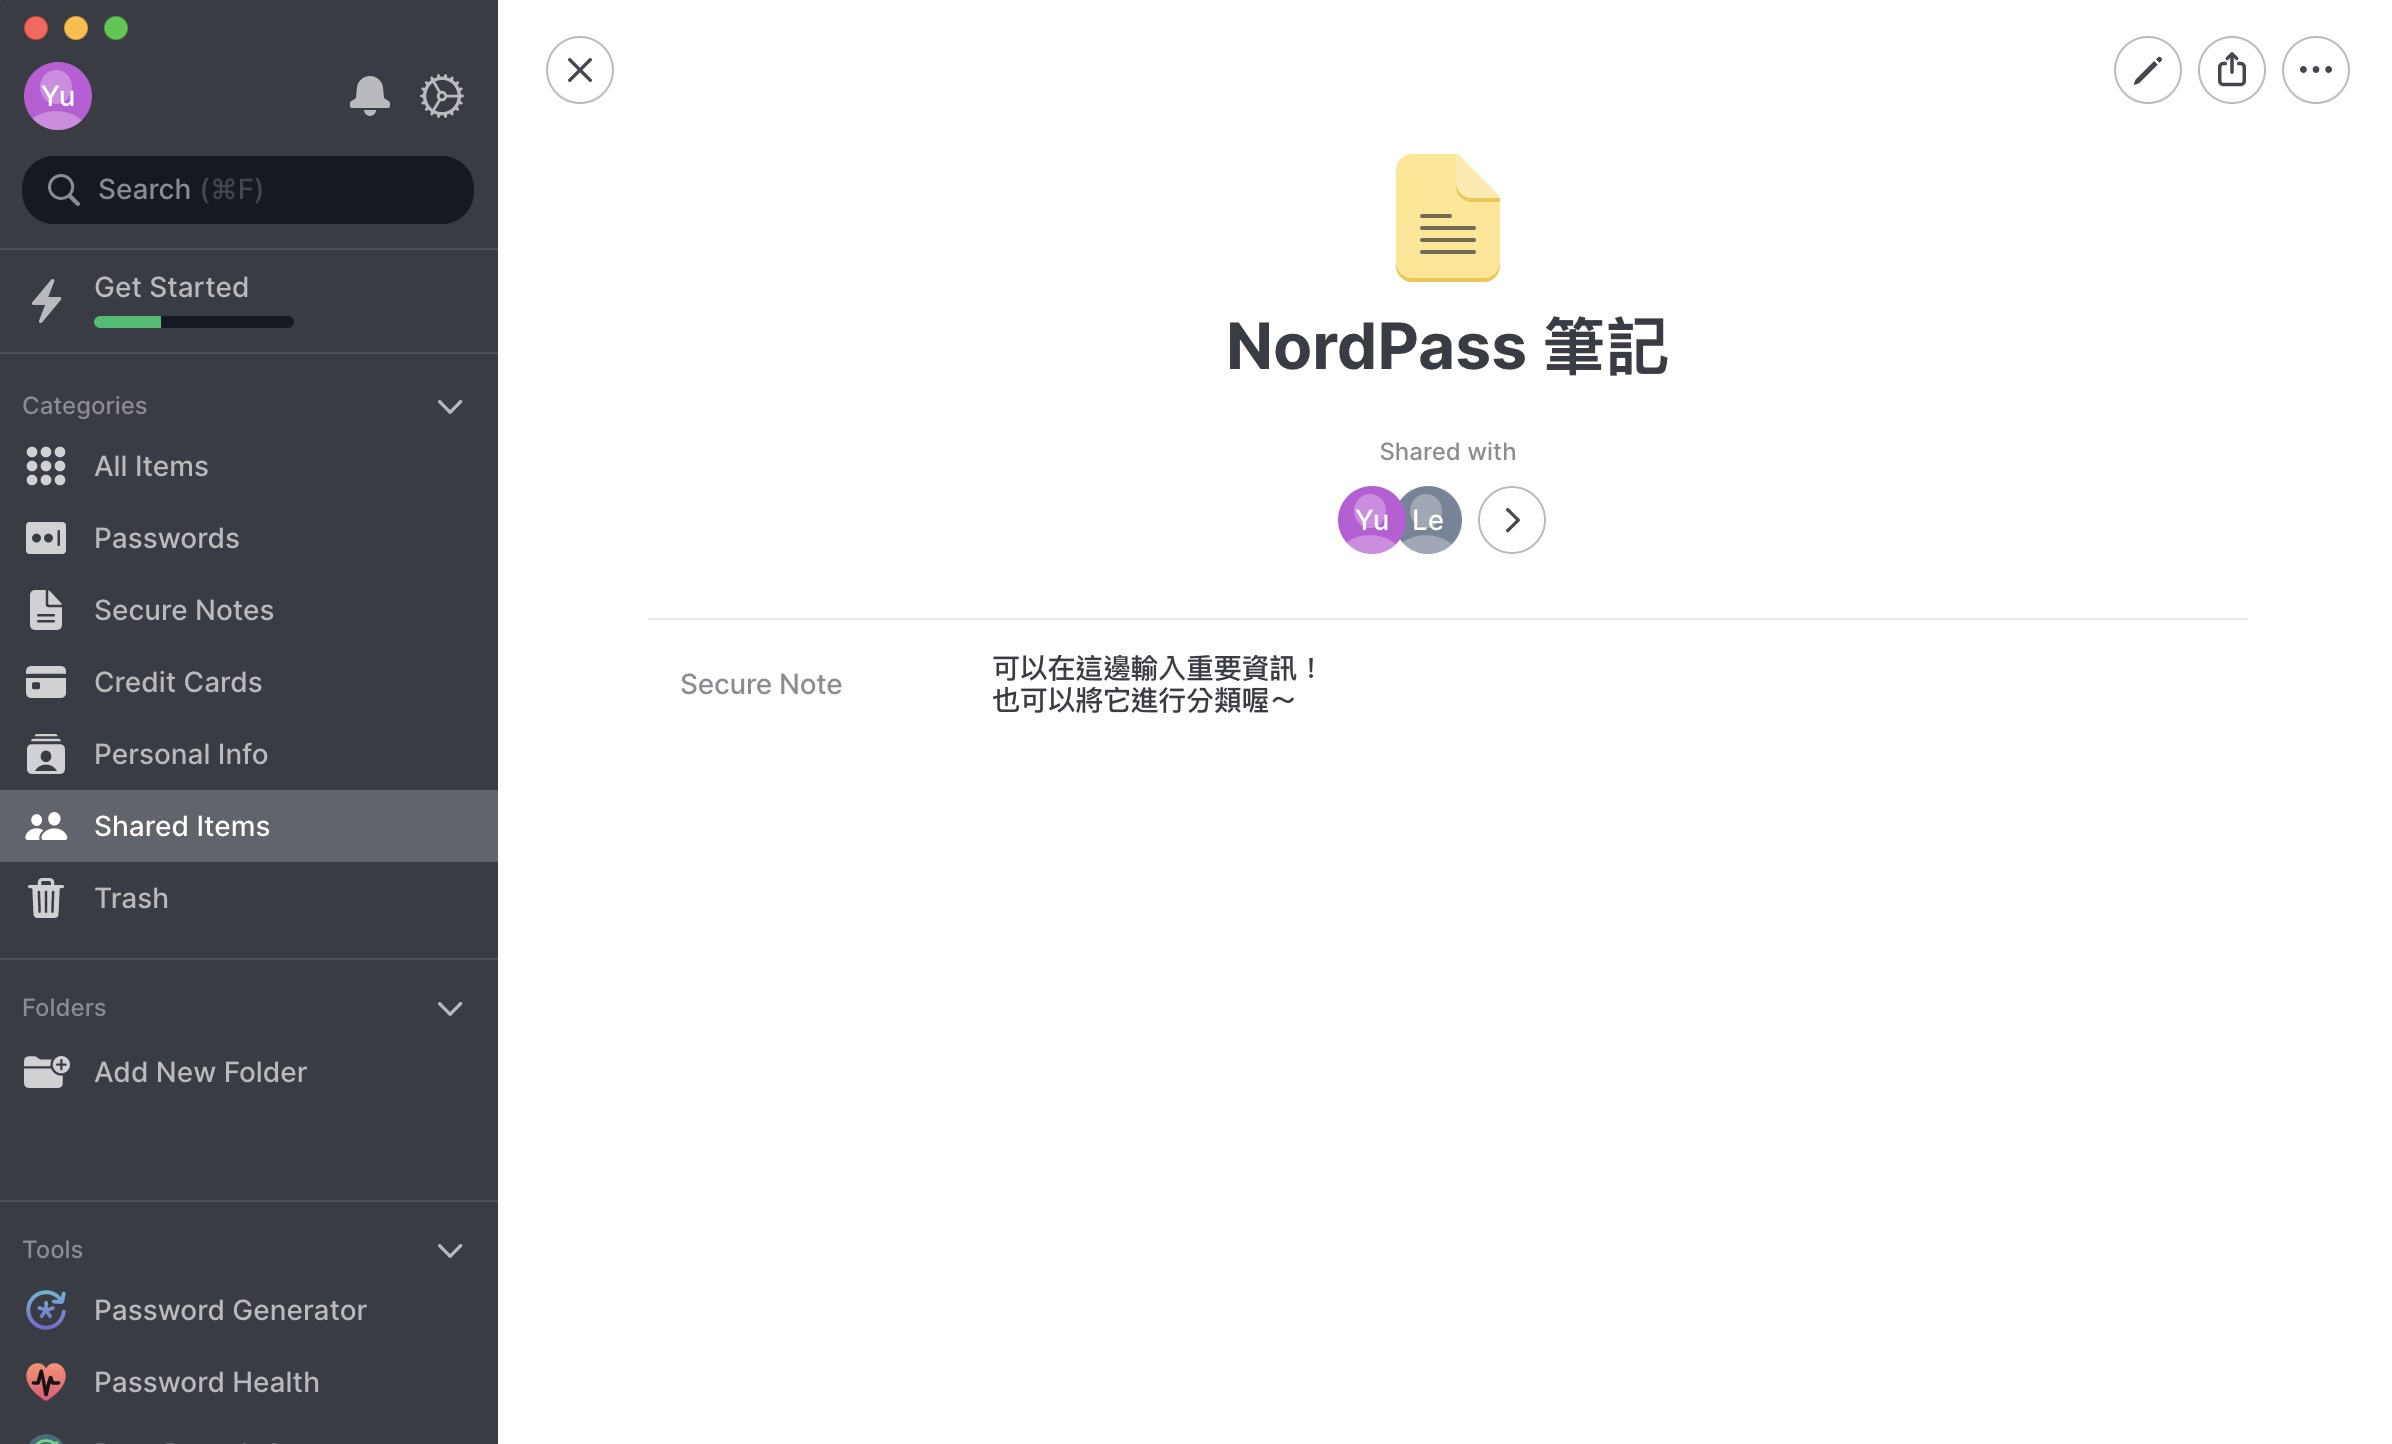
Task: Open the notifications bell
Action: [x=369, y=96]
